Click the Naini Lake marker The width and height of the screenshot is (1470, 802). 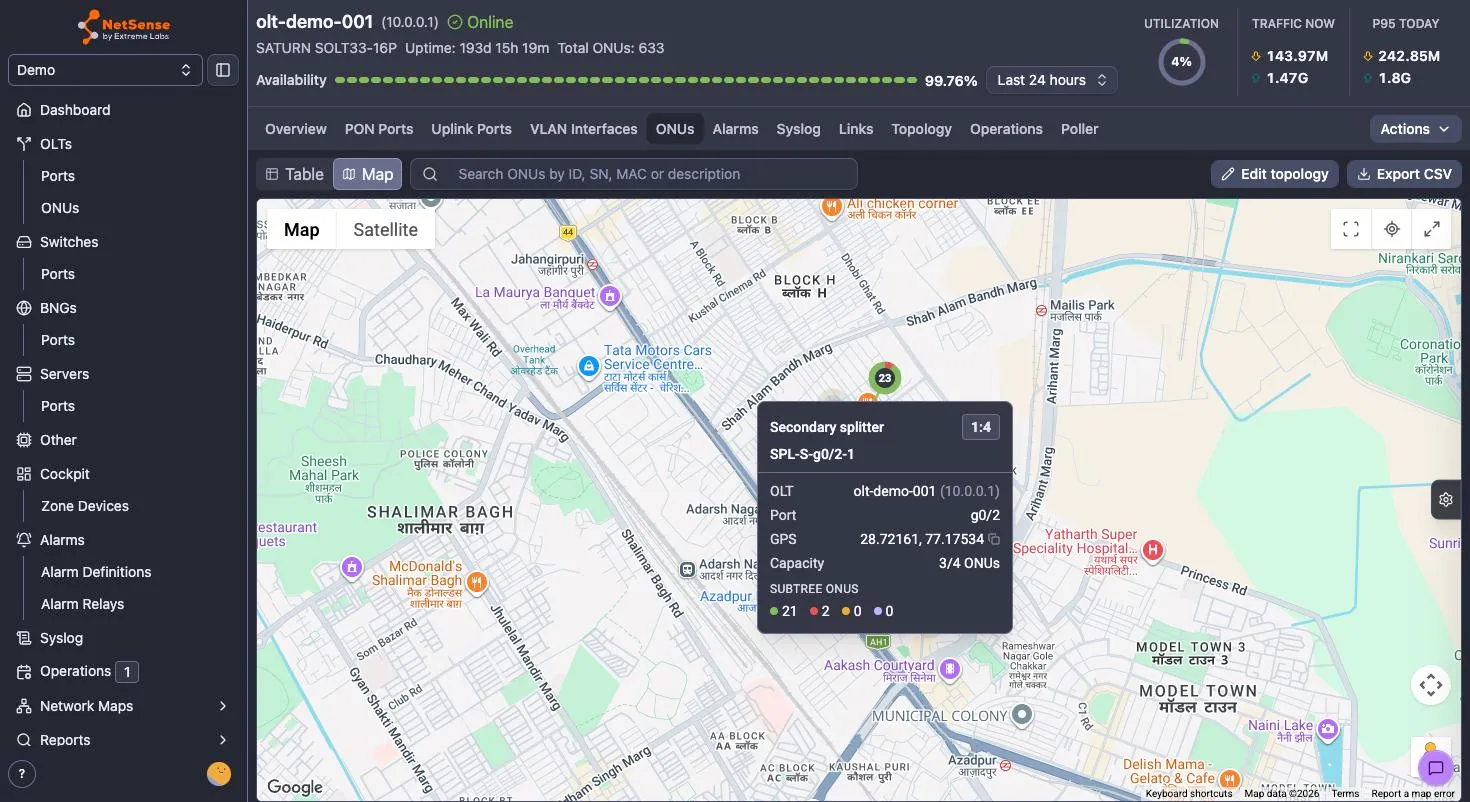1328,729
